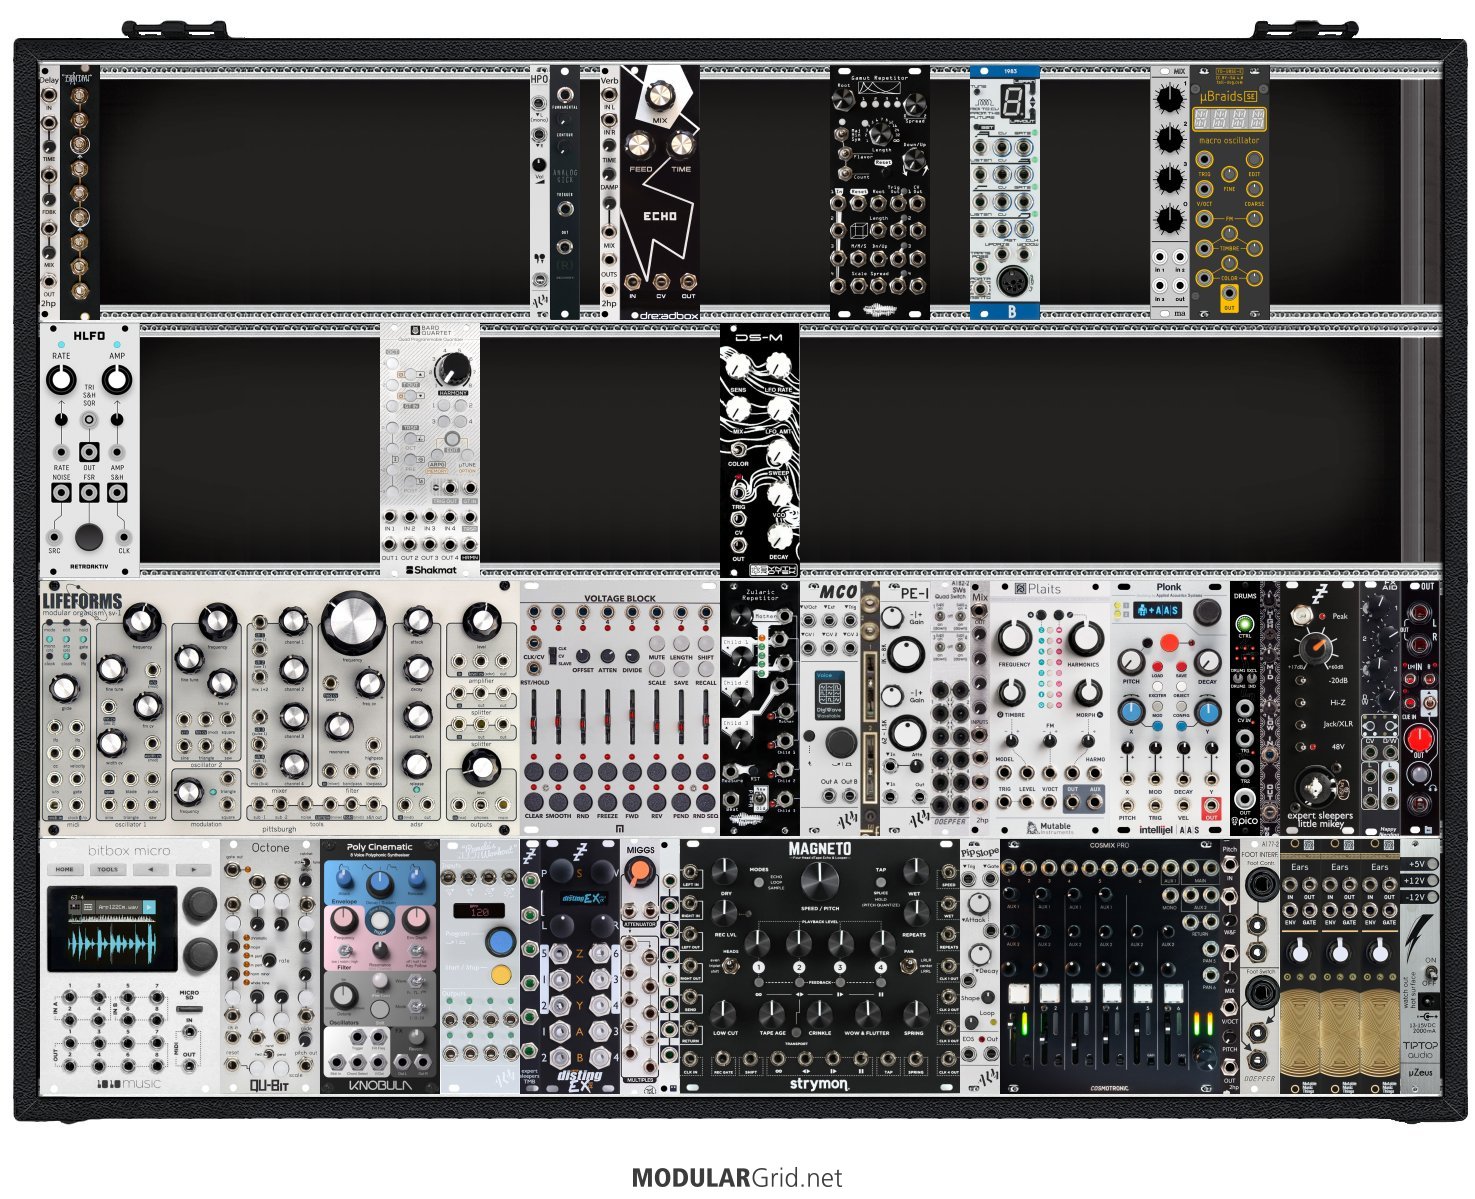Click the TOOLS button on bitbox micro
The height and width of the screenshot is (1199, 1475).
(x=107, y=869)
